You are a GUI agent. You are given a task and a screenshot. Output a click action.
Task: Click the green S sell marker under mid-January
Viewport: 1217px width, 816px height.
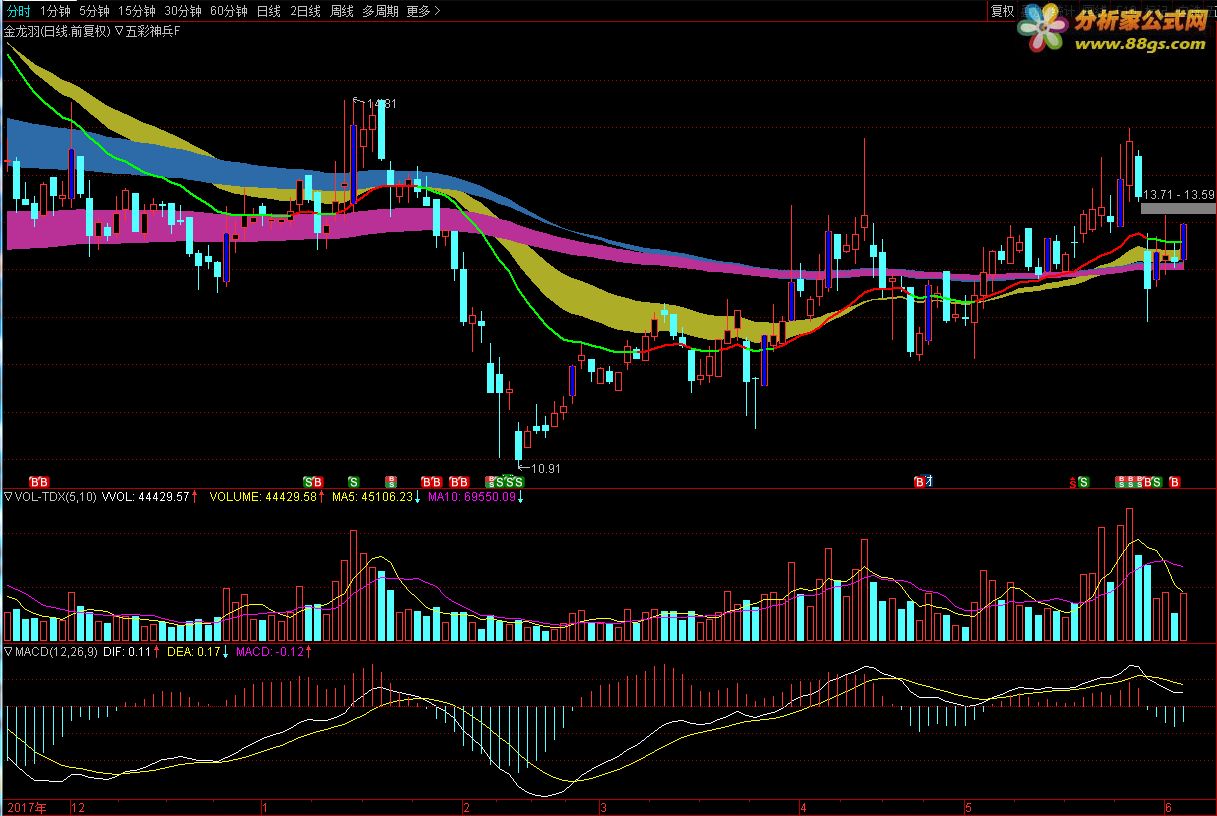tap(353, 482)
